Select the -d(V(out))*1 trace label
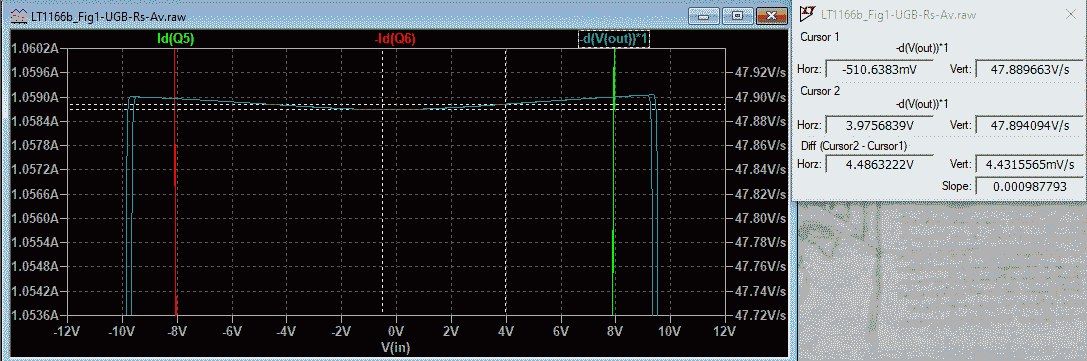Viewport: 1087px width, 361px height. pos(614,39)
